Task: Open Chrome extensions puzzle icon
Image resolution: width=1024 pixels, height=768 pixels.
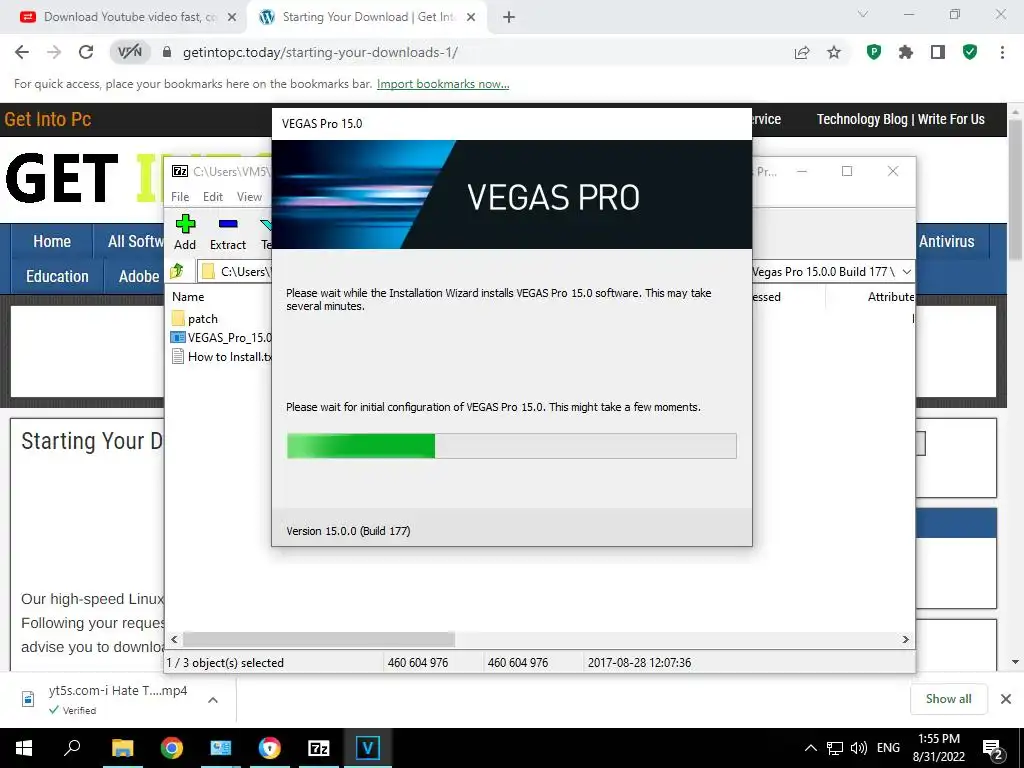Action: [x=906, y=52]
